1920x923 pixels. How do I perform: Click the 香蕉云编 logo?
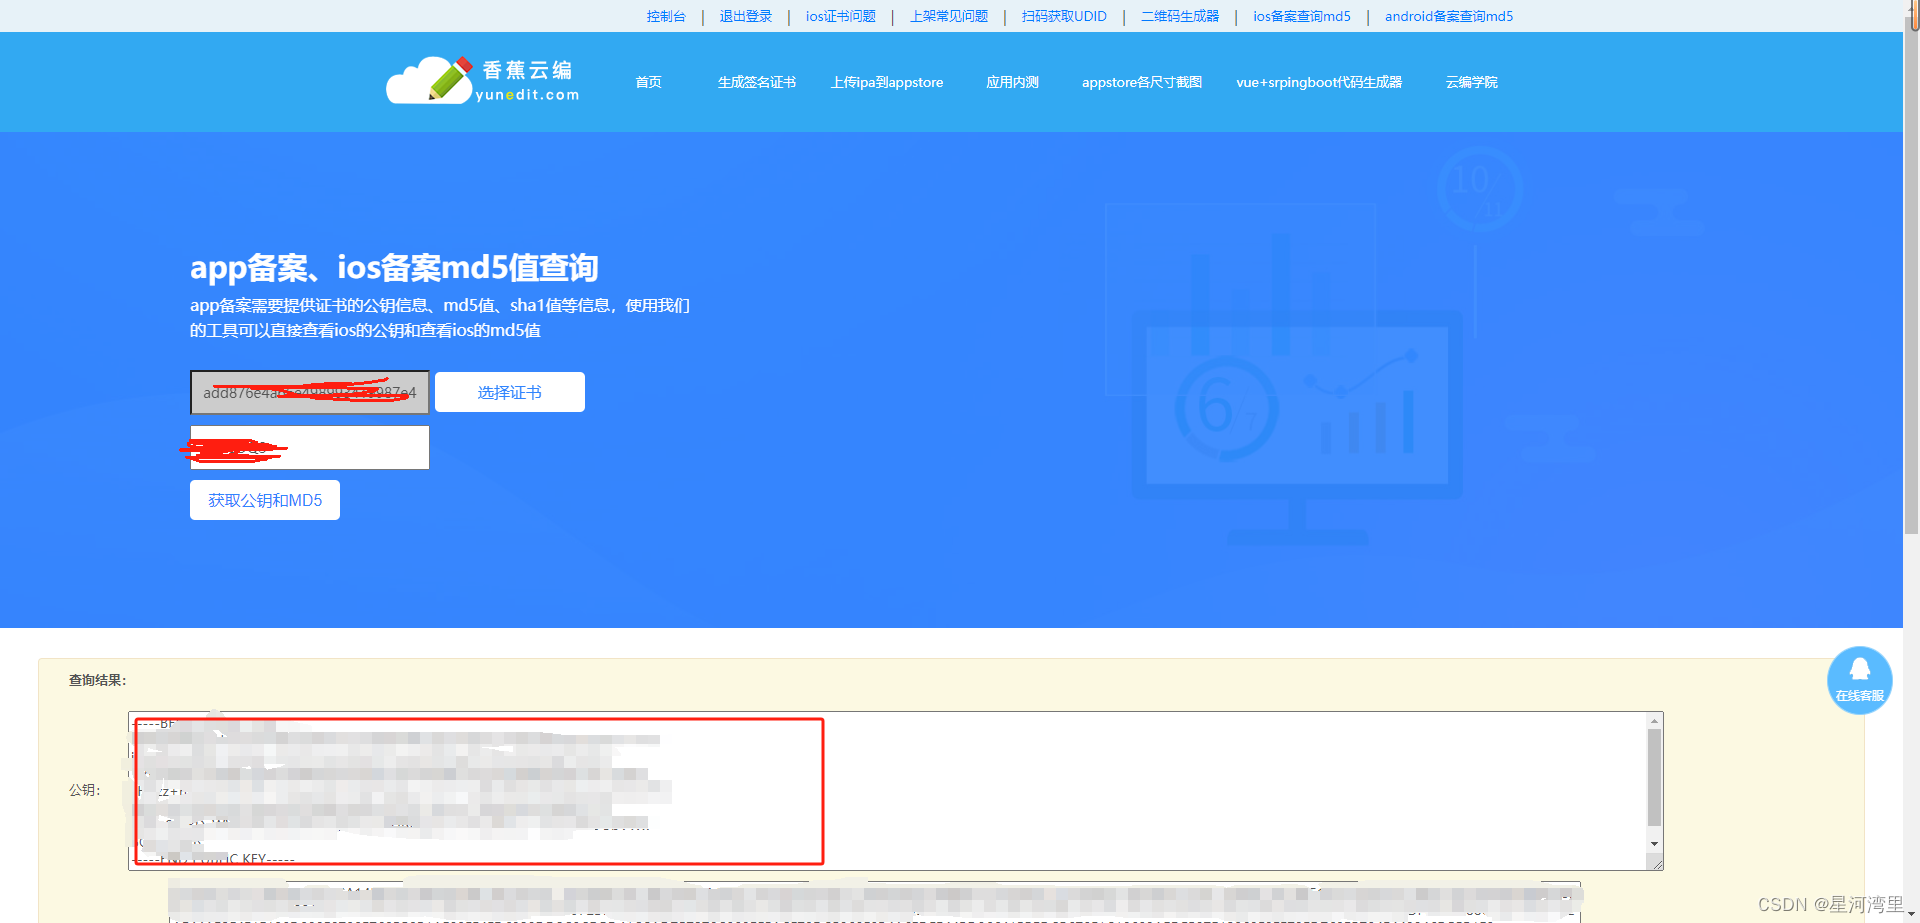click(481, 80)
